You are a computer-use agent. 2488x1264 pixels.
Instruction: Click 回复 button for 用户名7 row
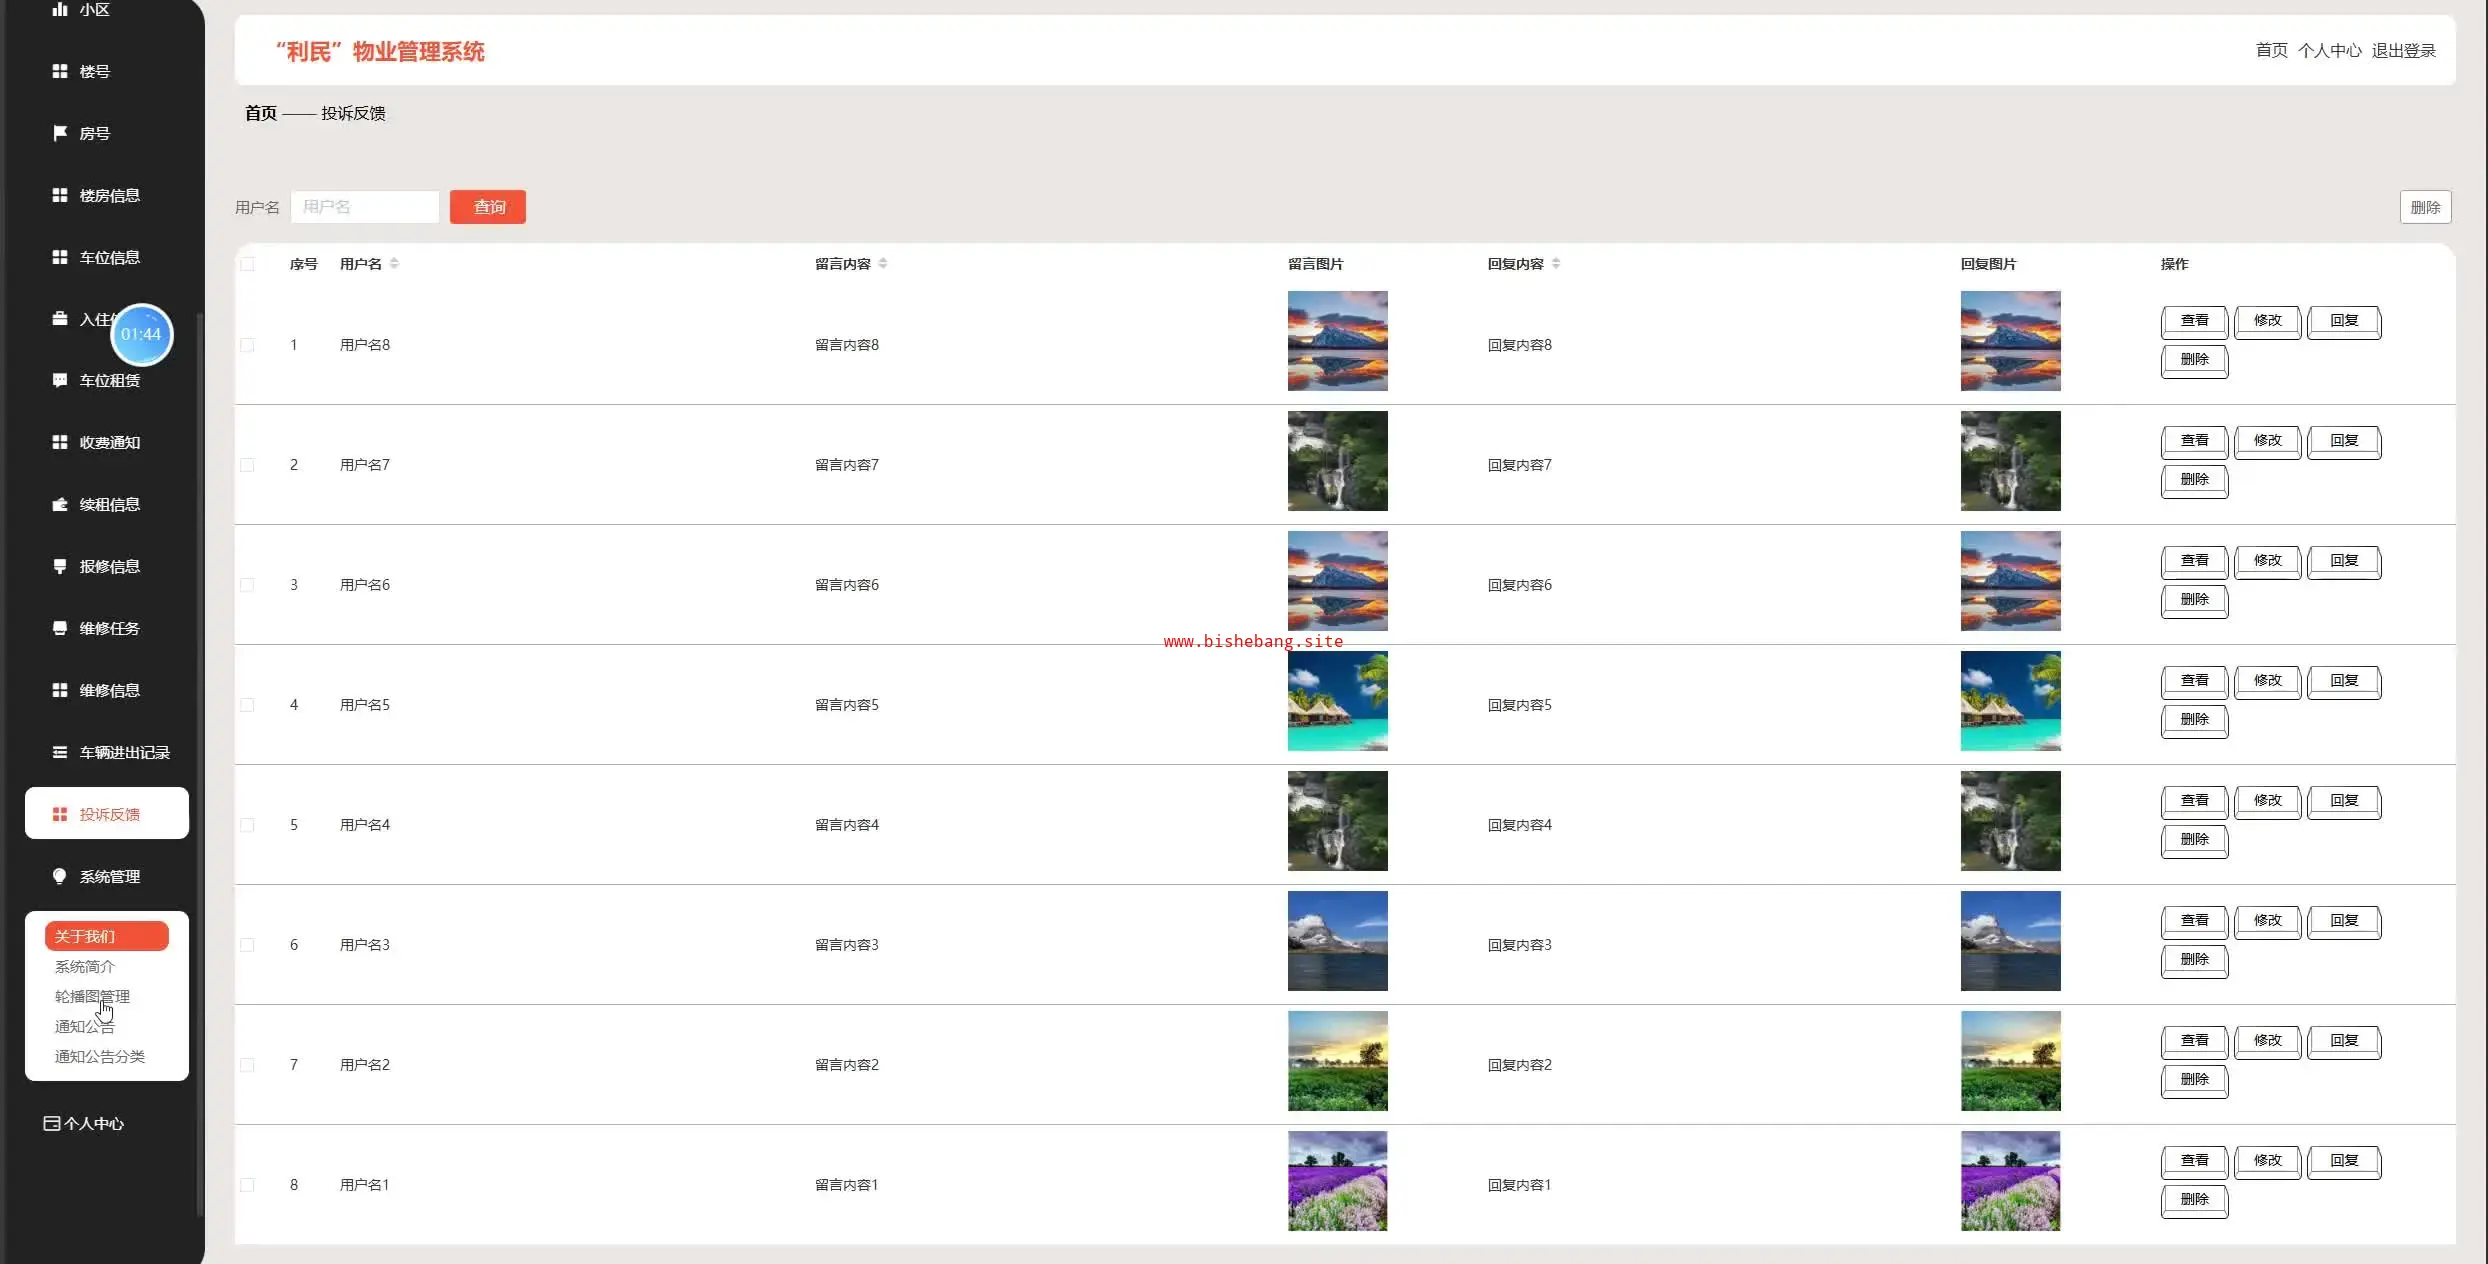[x=2344, y=441]
